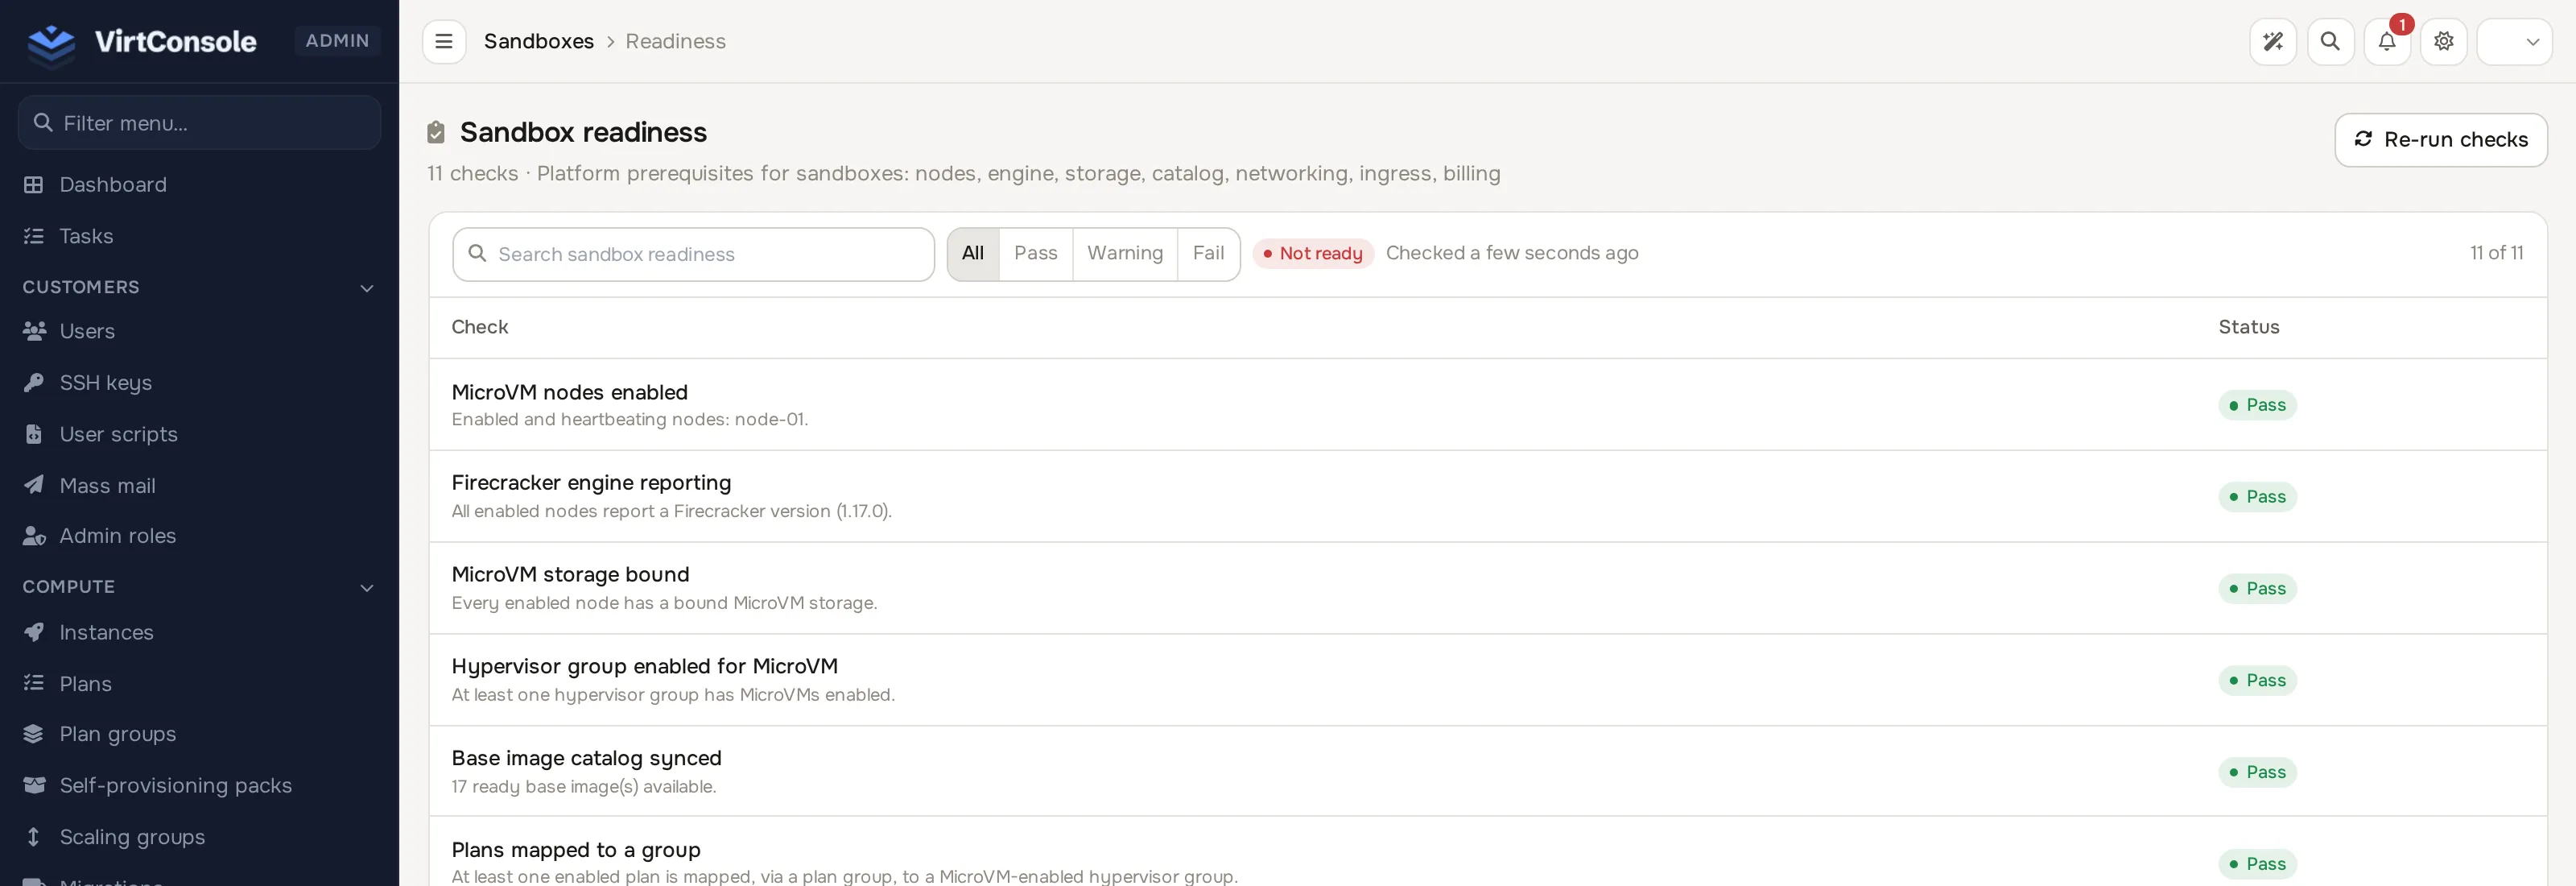
Task: Click the Admin roles icon
Action: pos(34,536)
